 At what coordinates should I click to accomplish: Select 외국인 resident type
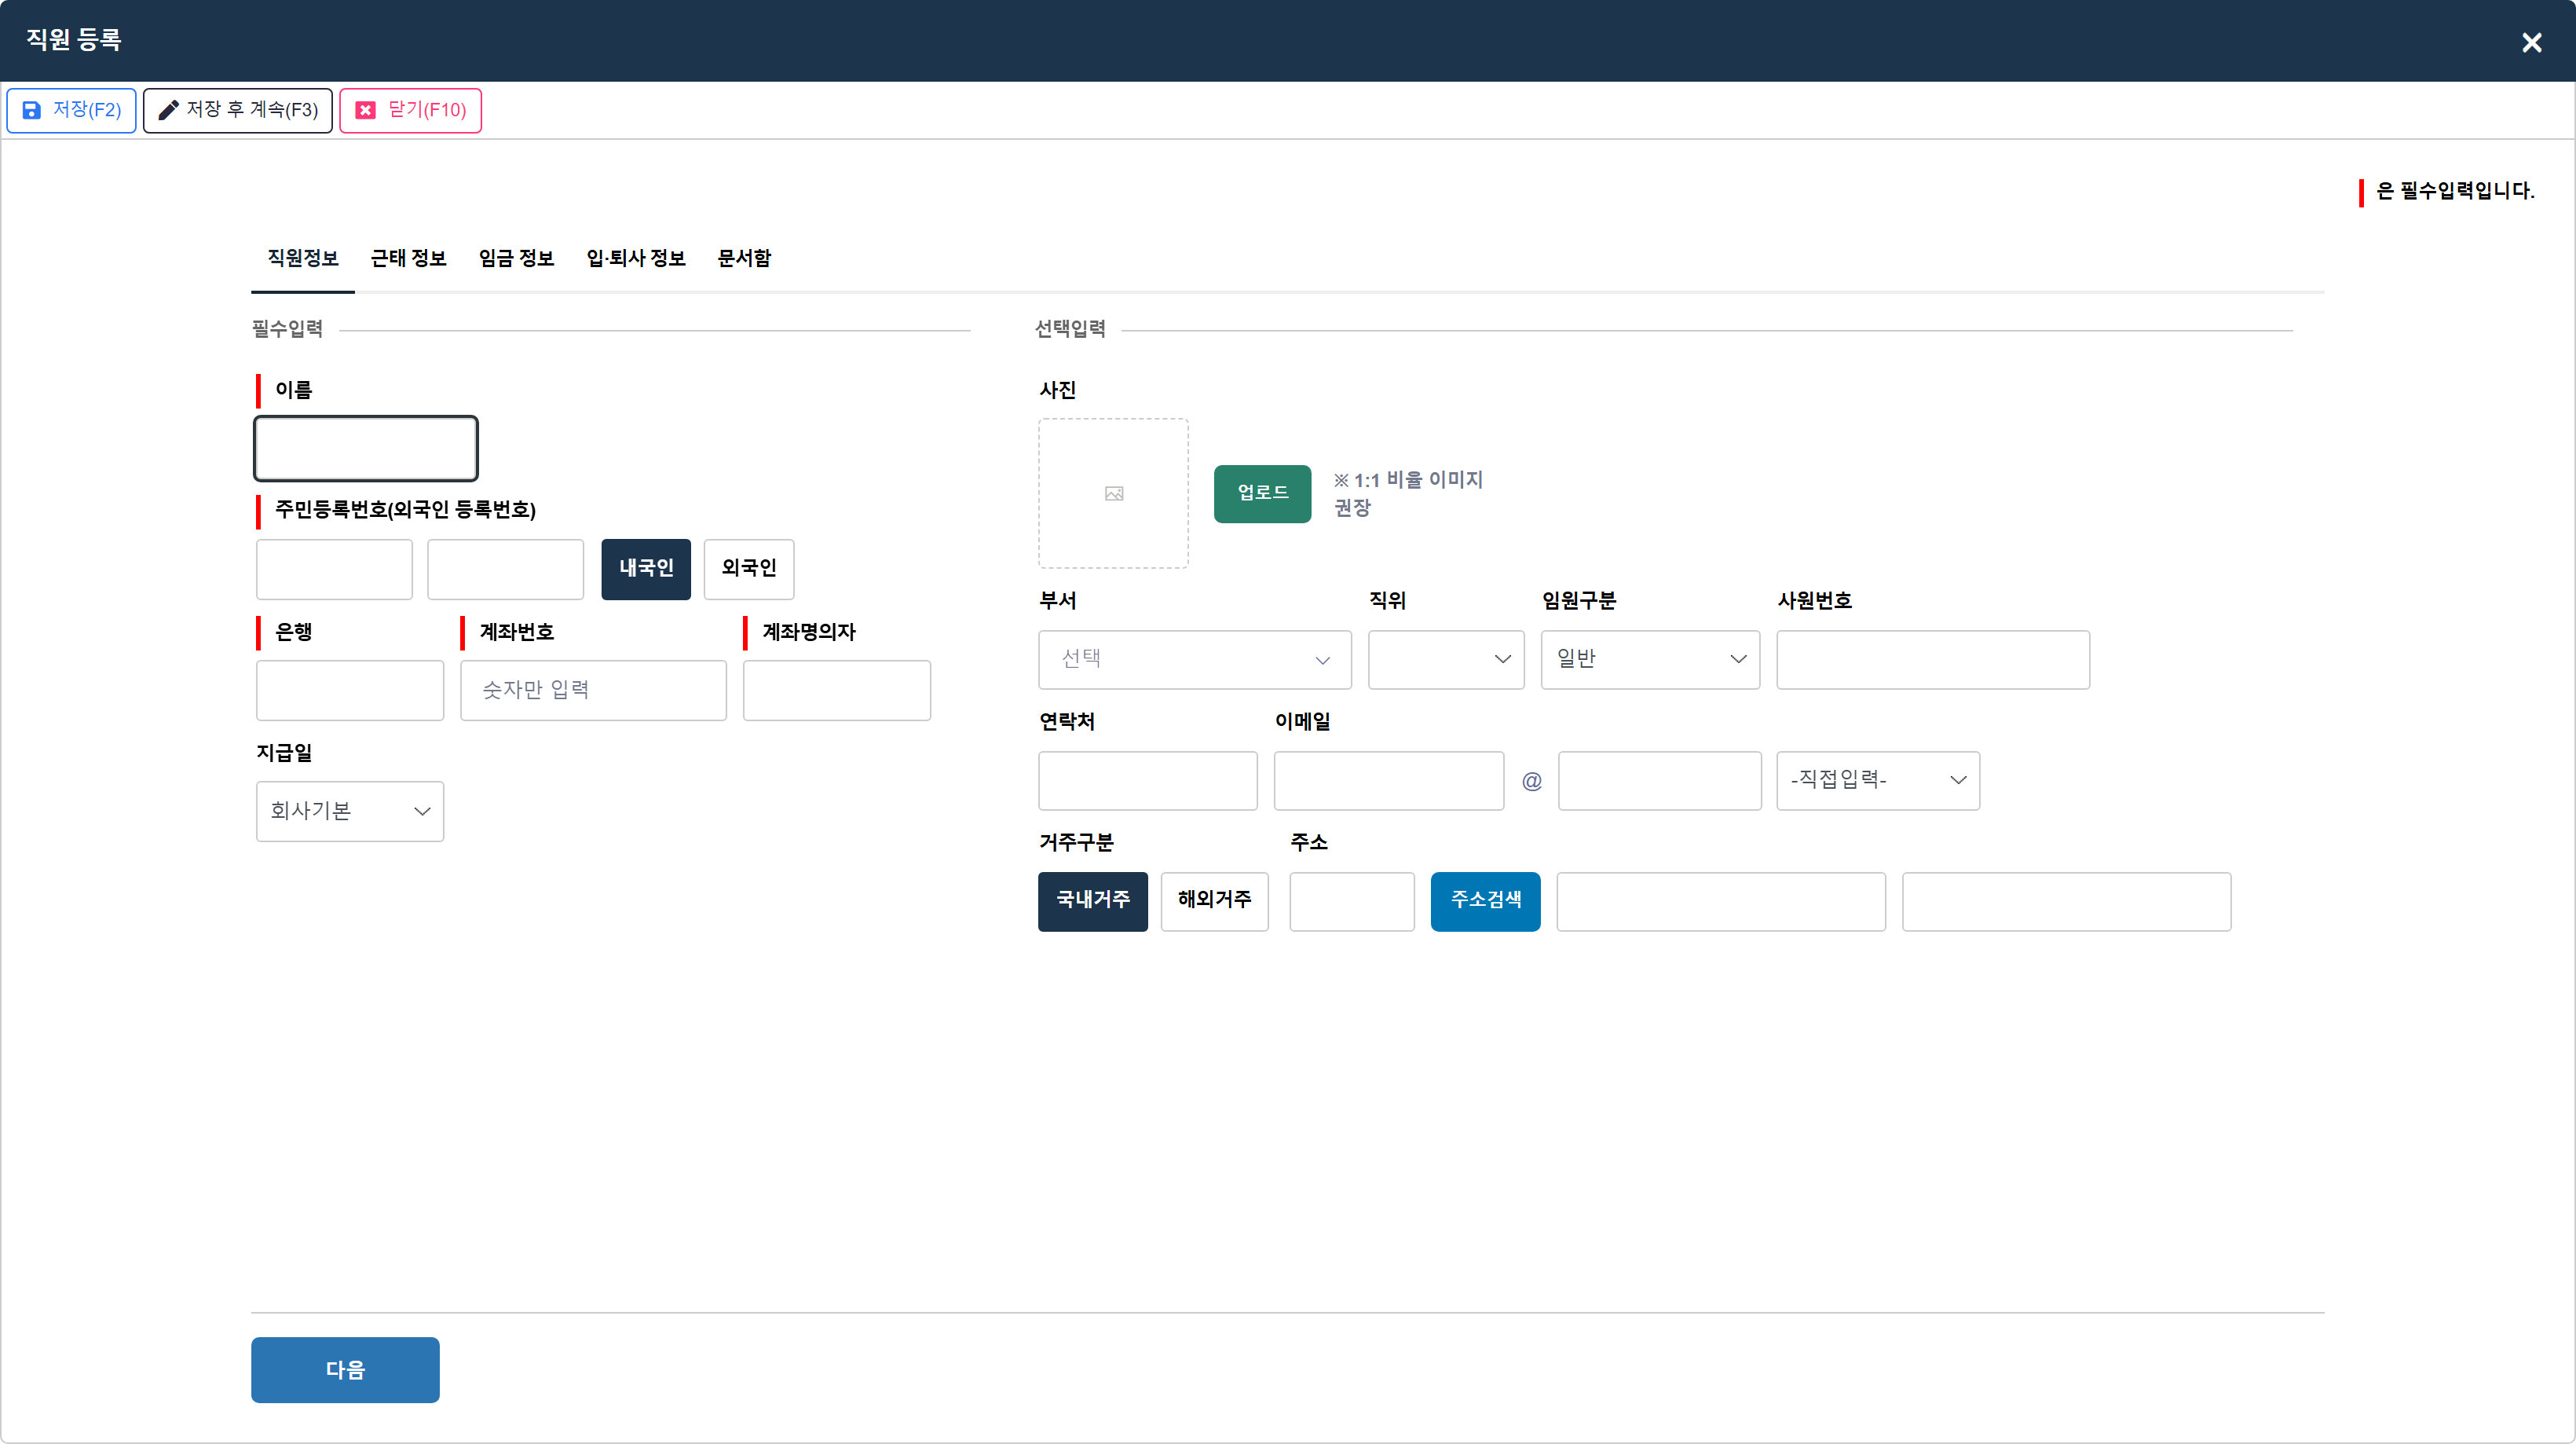point(749,569)
